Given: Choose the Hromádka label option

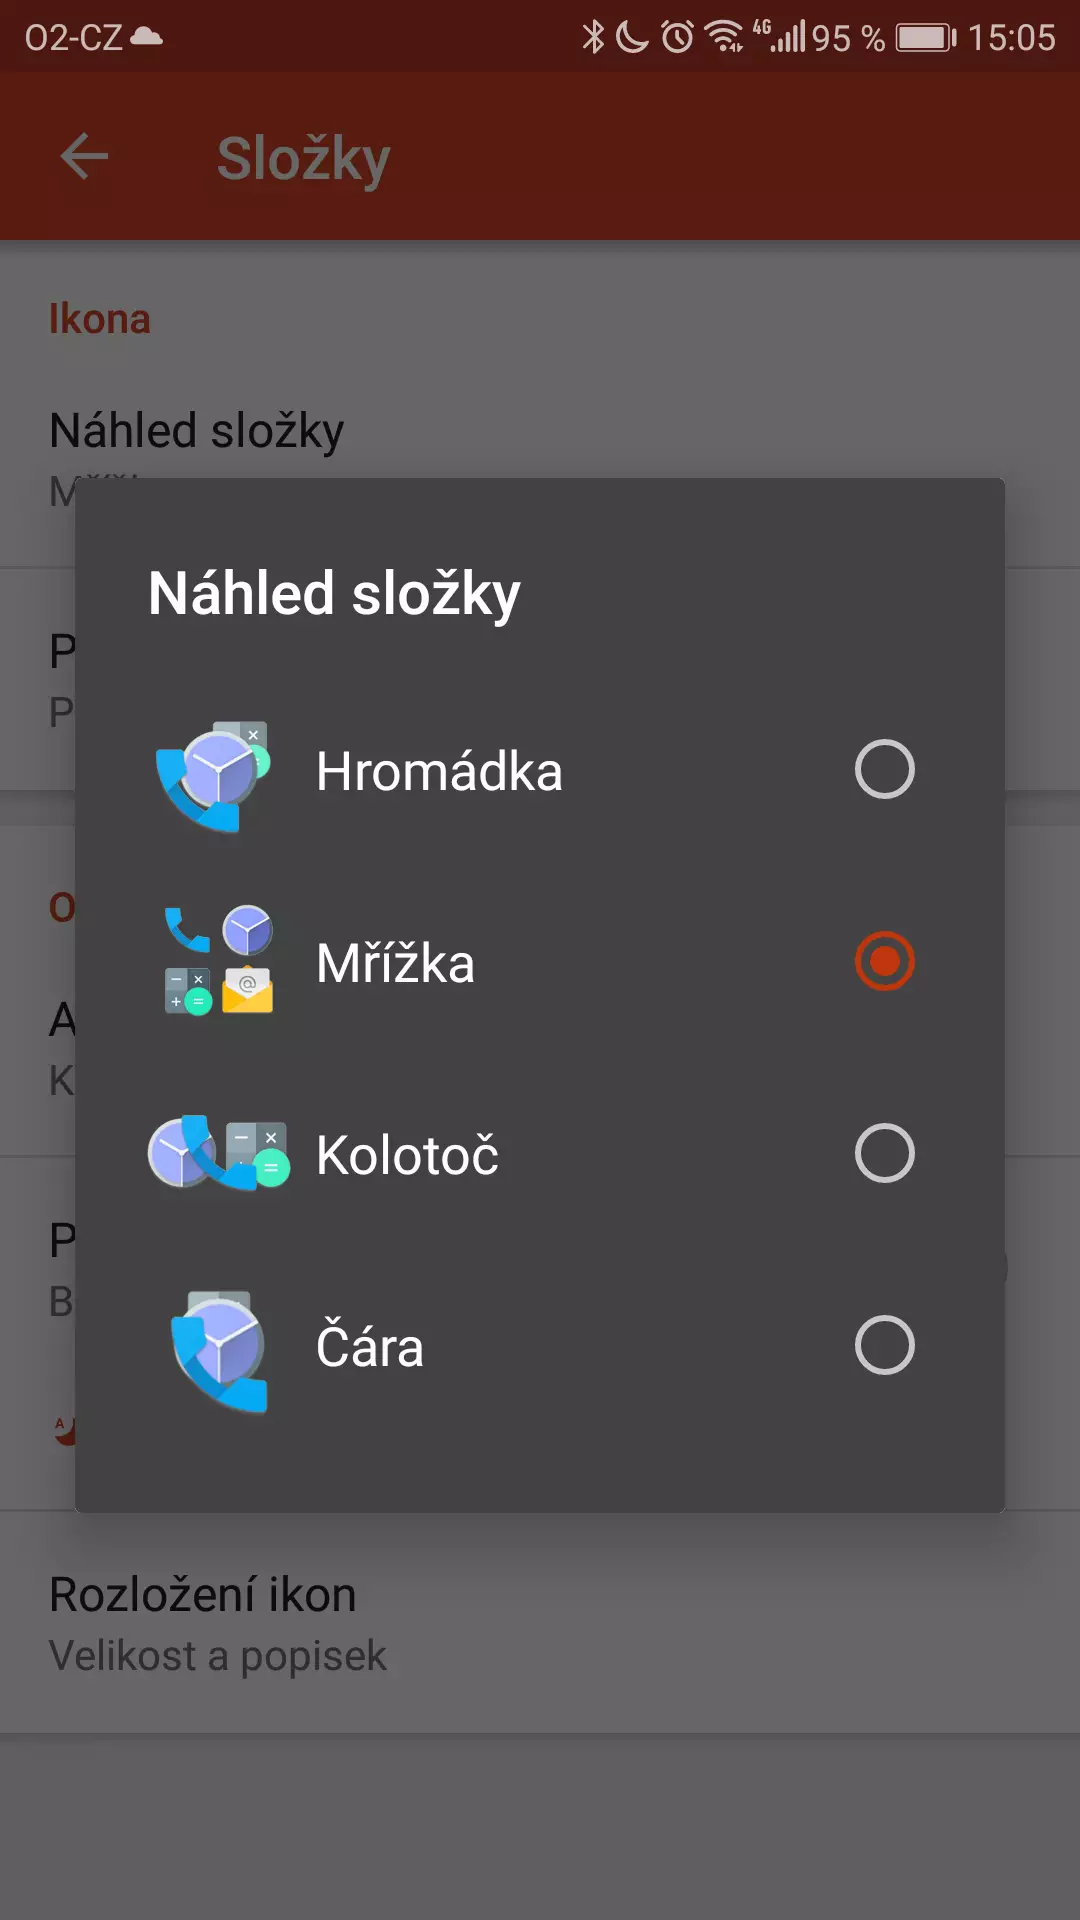Looking at the screenshot, I should tap(439, 771).
